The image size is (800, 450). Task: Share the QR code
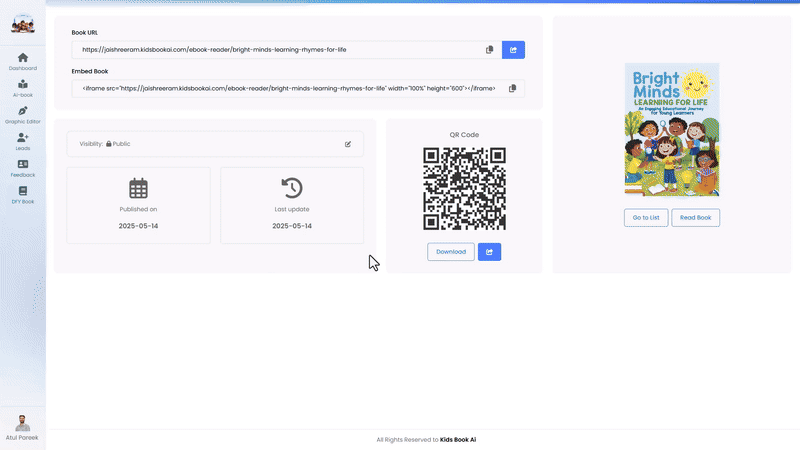(489, 252)
